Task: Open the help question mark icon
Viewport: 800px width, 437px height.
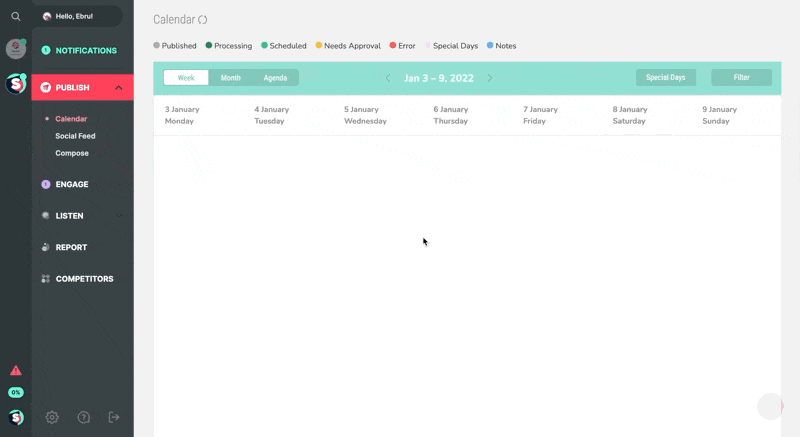Action: coord(84,418)
